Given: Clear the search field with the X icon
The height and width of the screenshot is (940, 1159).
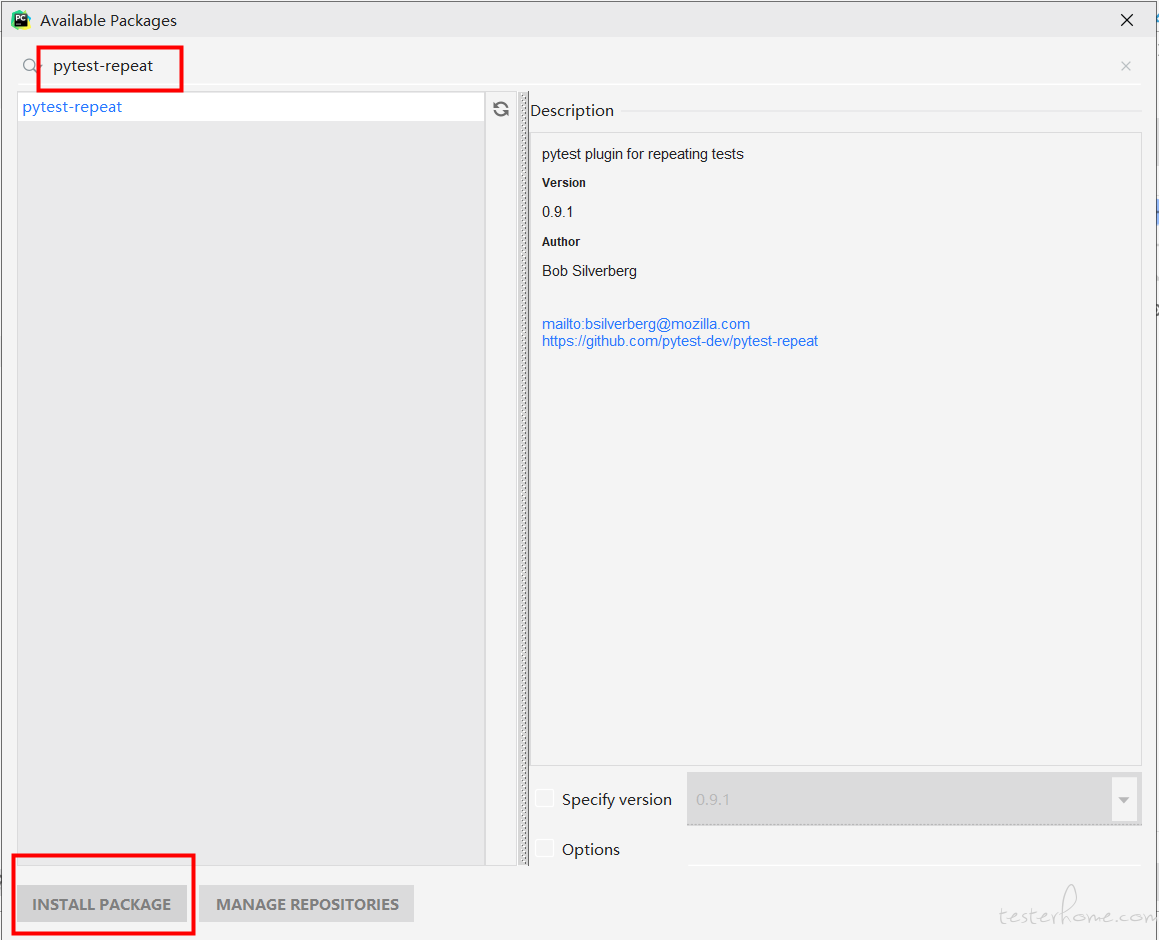Looking at the screenshot, I should pyautogui.click(x=1125, y=66).
